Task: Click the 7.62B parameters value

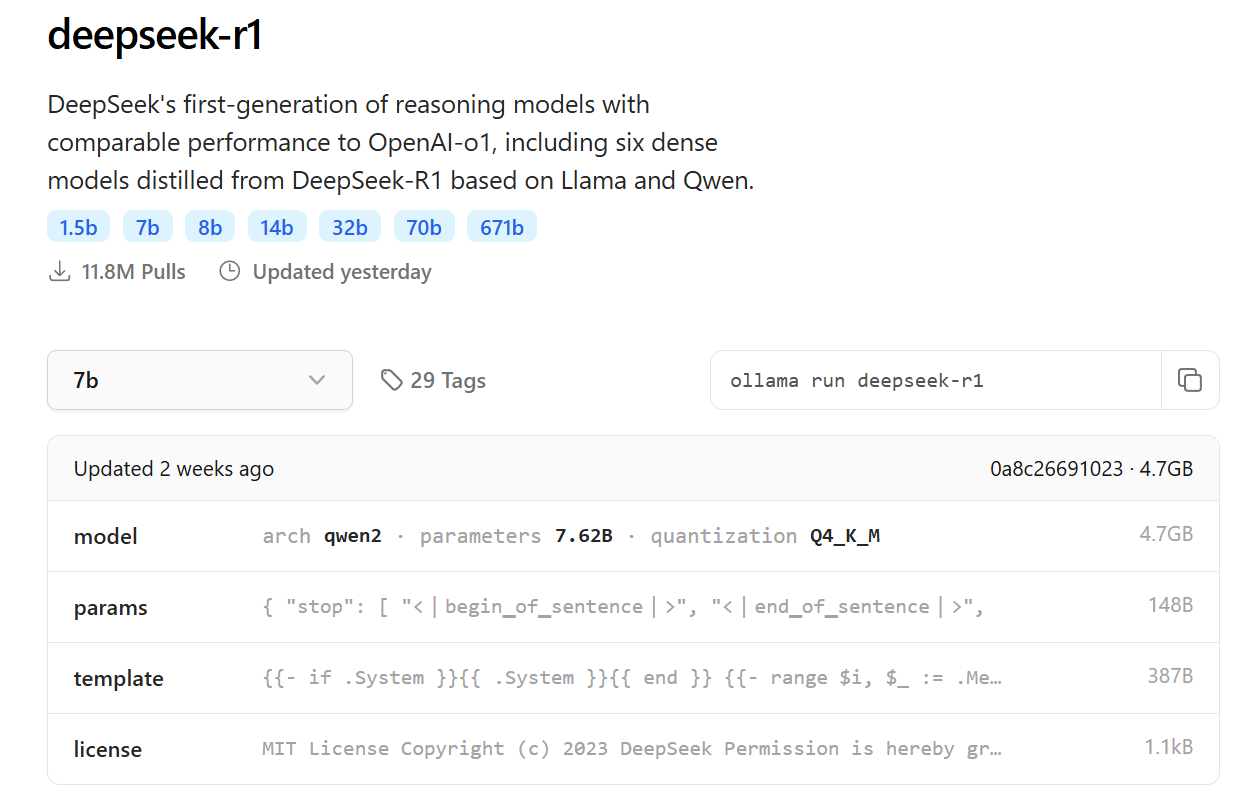Action: tap(584, 536)
